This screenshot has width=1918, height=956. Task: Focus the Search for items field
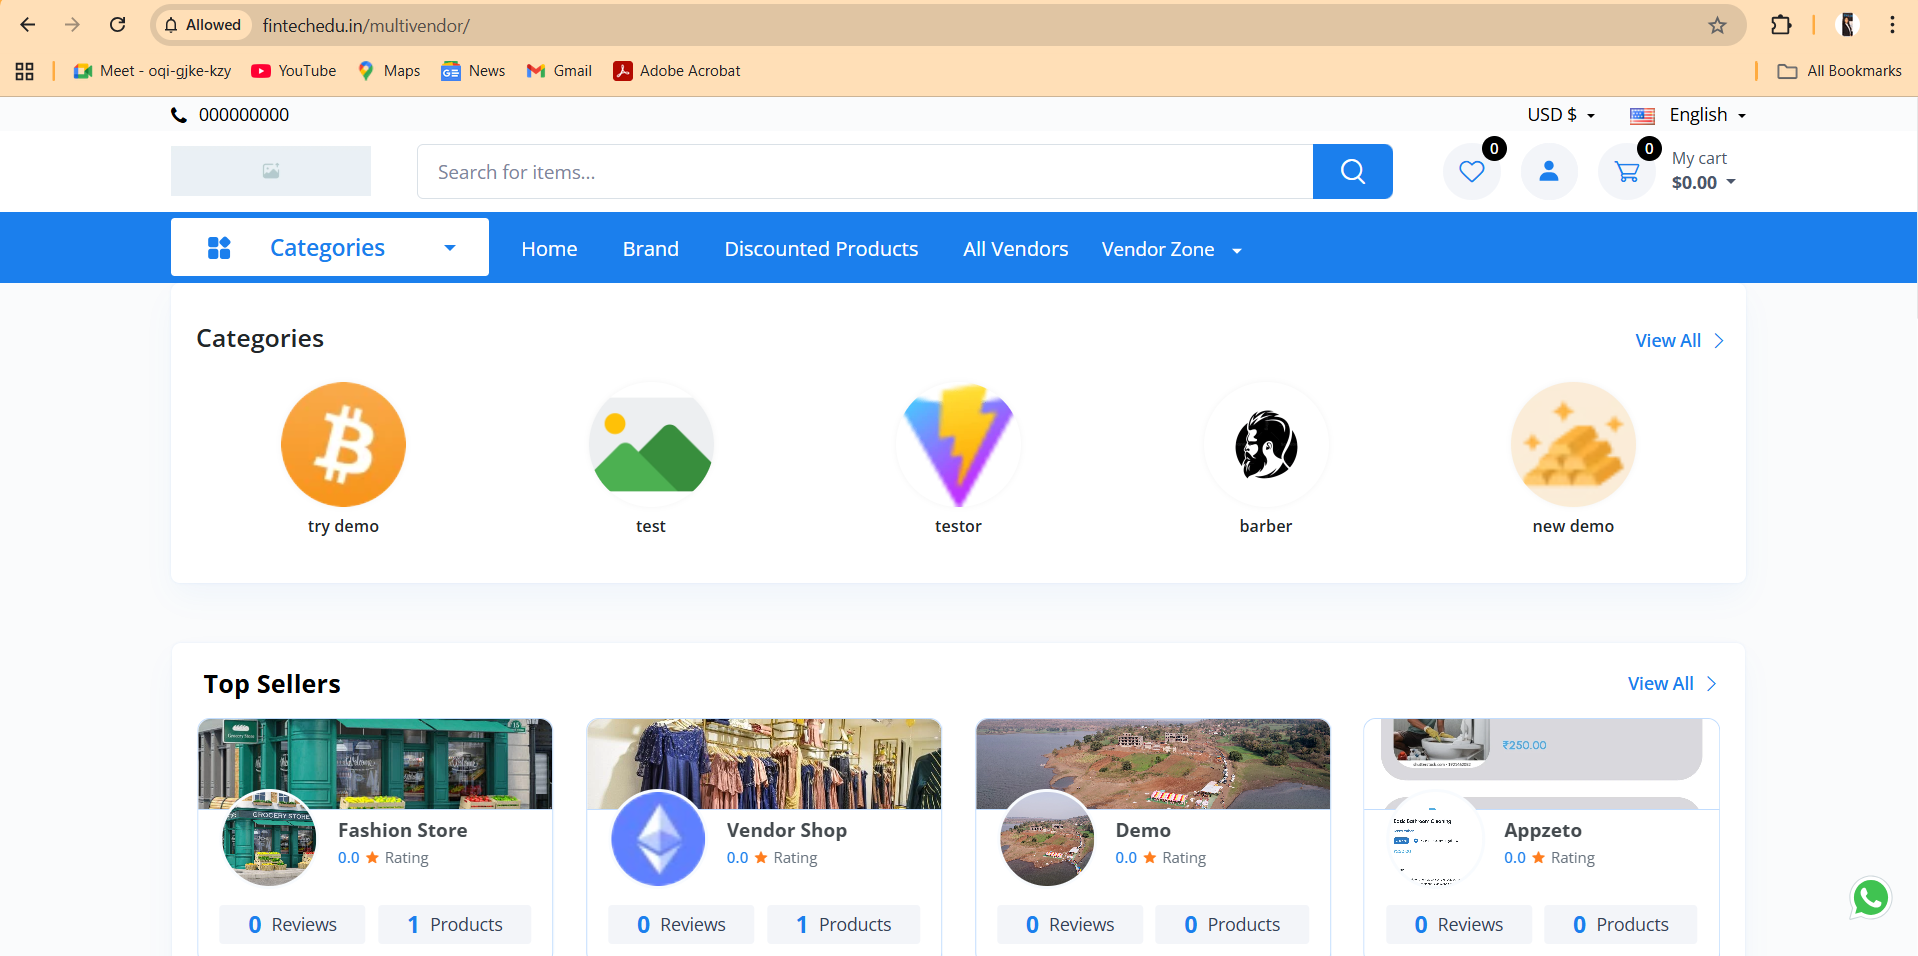pyautogui.click(x=864, y=172)
